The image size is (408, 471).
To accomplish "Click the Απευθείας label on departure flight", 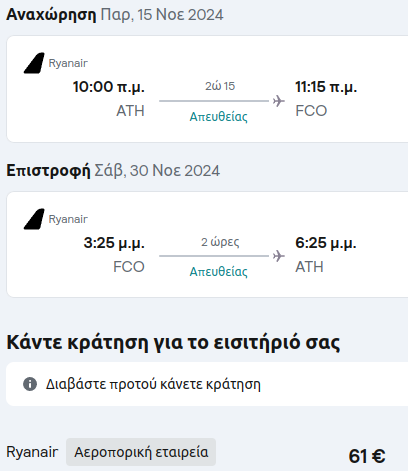I will (219, 117).
